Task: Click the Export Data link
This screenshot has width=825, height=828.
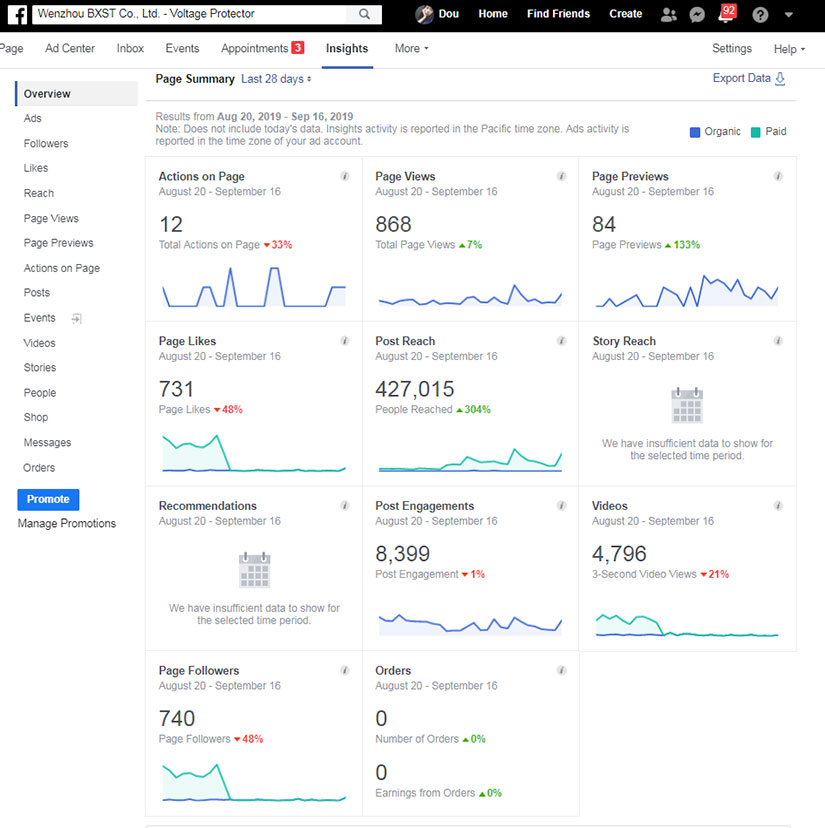Action: coord(742,78)
